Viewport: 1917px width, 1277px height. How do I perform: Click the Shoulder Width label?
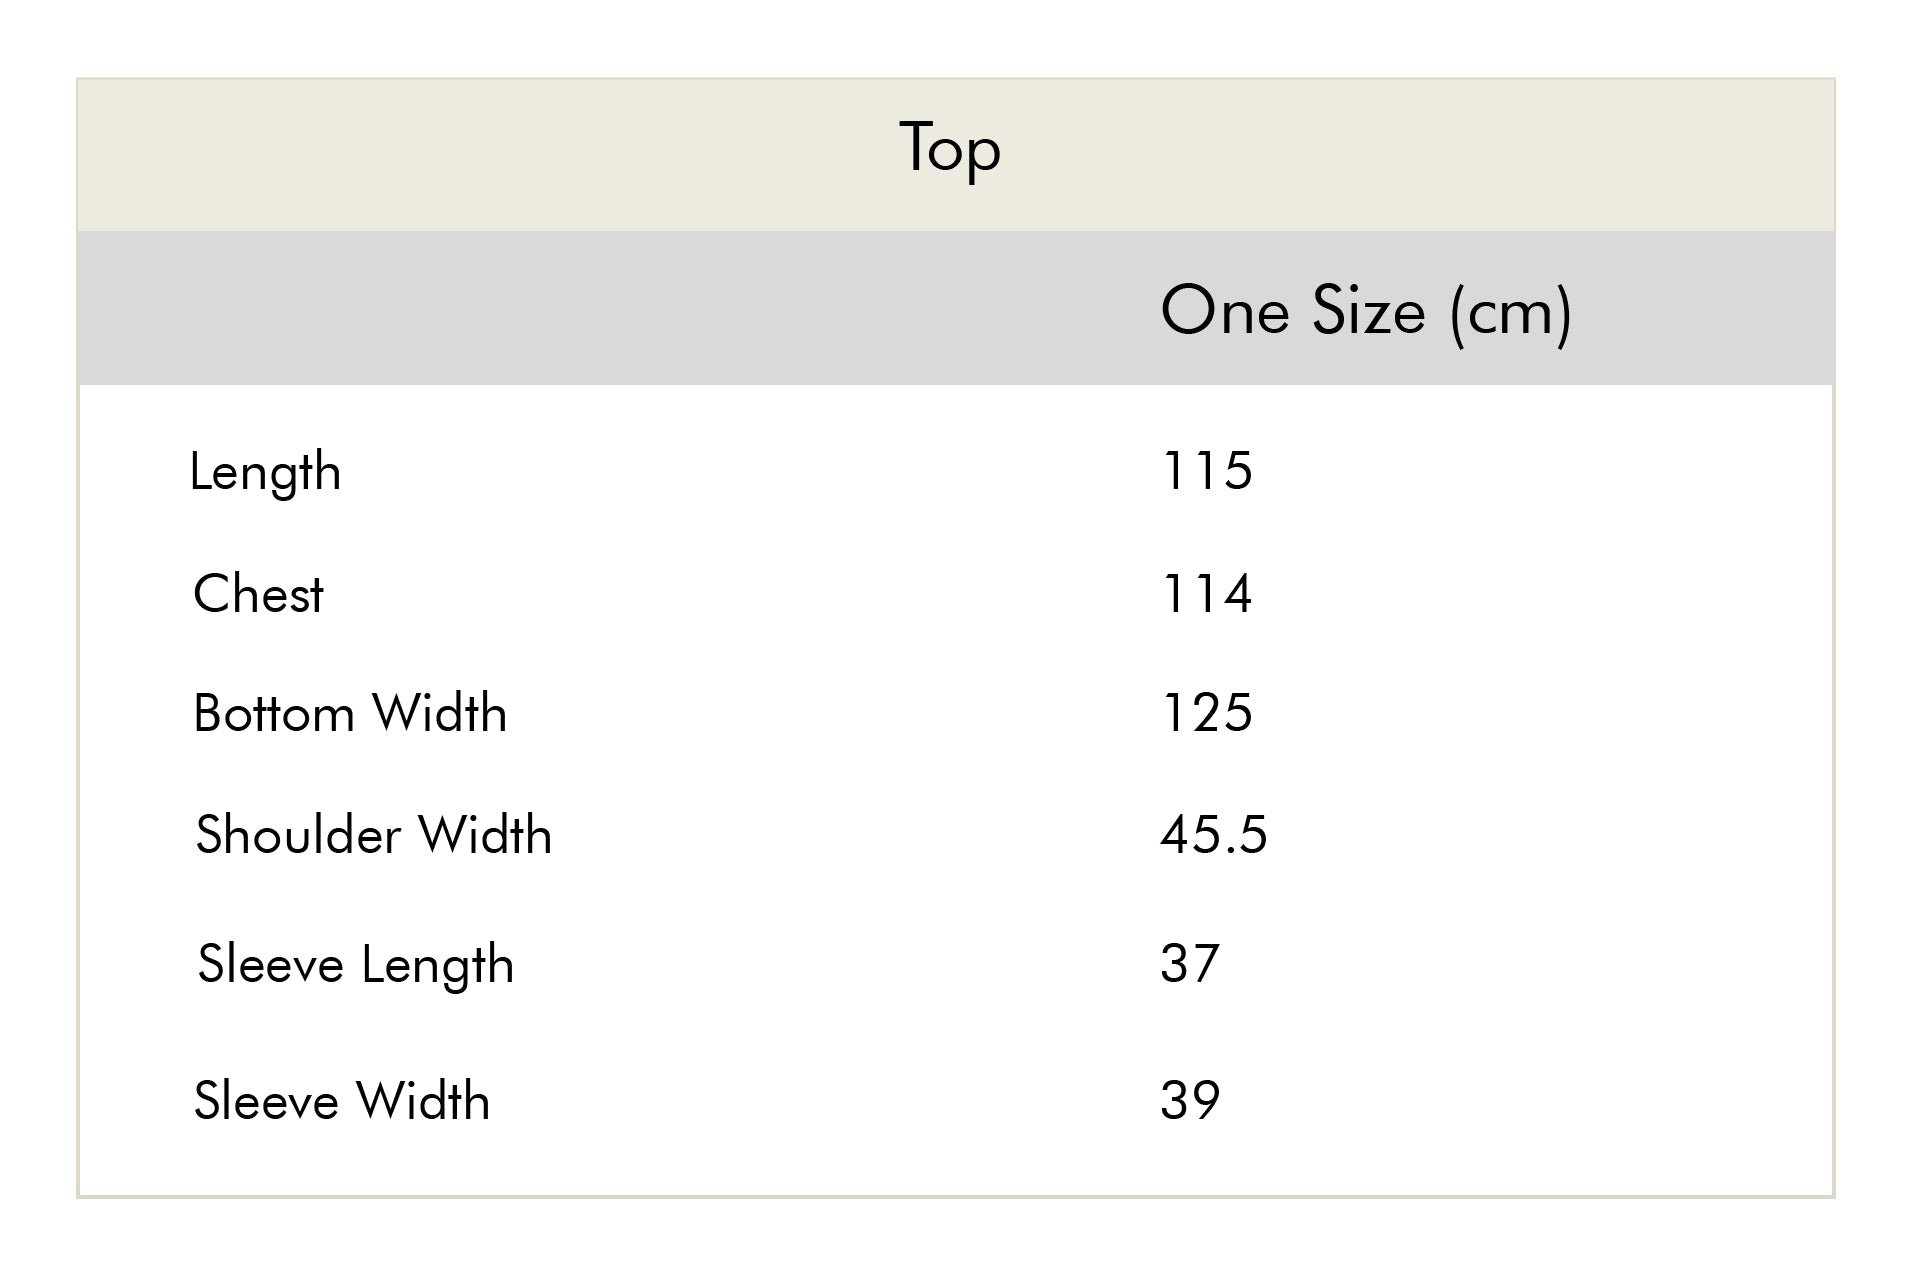[373, 835]
